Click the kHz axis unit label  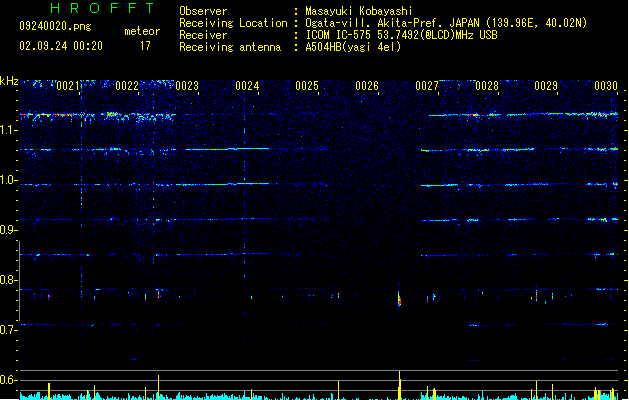click(x=9, y=81)
